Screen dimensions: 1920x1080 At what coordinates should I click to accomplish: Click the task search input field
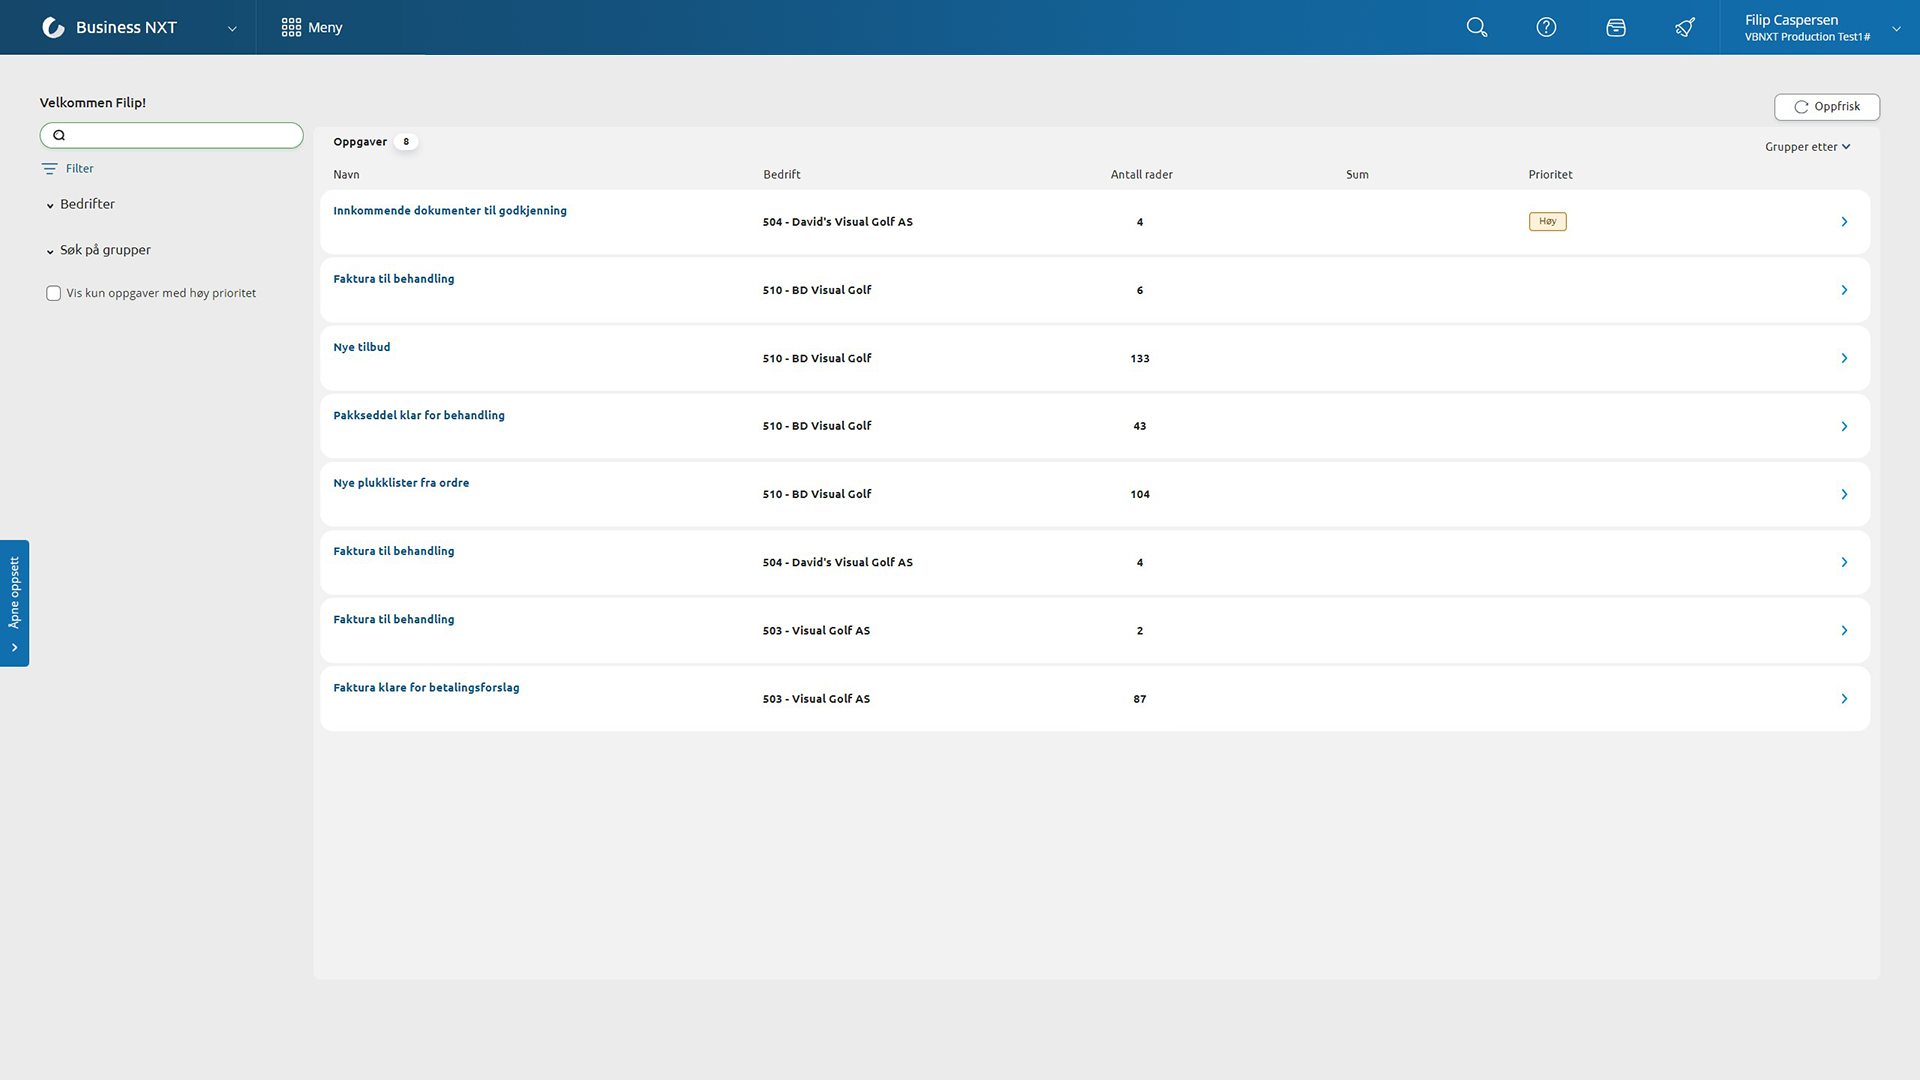pyautogui.click(x=180, y=135)
